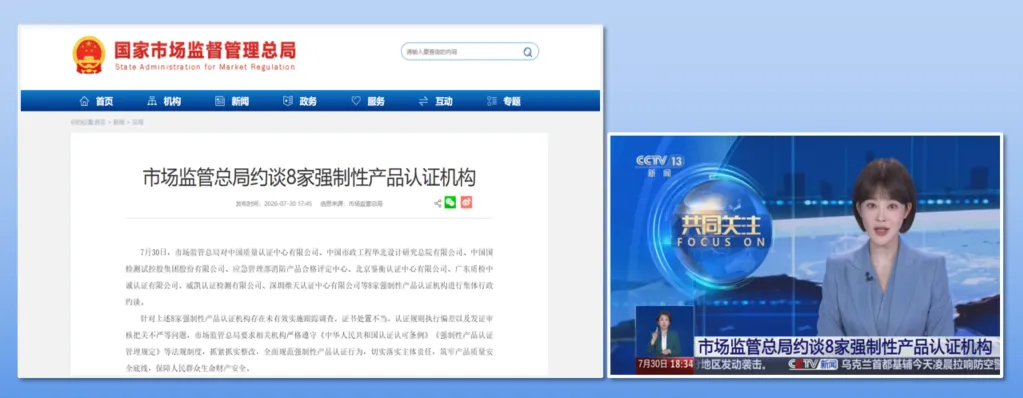1023x398 pixels.
Task: Click the breadcrumb path below navigation bar
Action: 107,122
